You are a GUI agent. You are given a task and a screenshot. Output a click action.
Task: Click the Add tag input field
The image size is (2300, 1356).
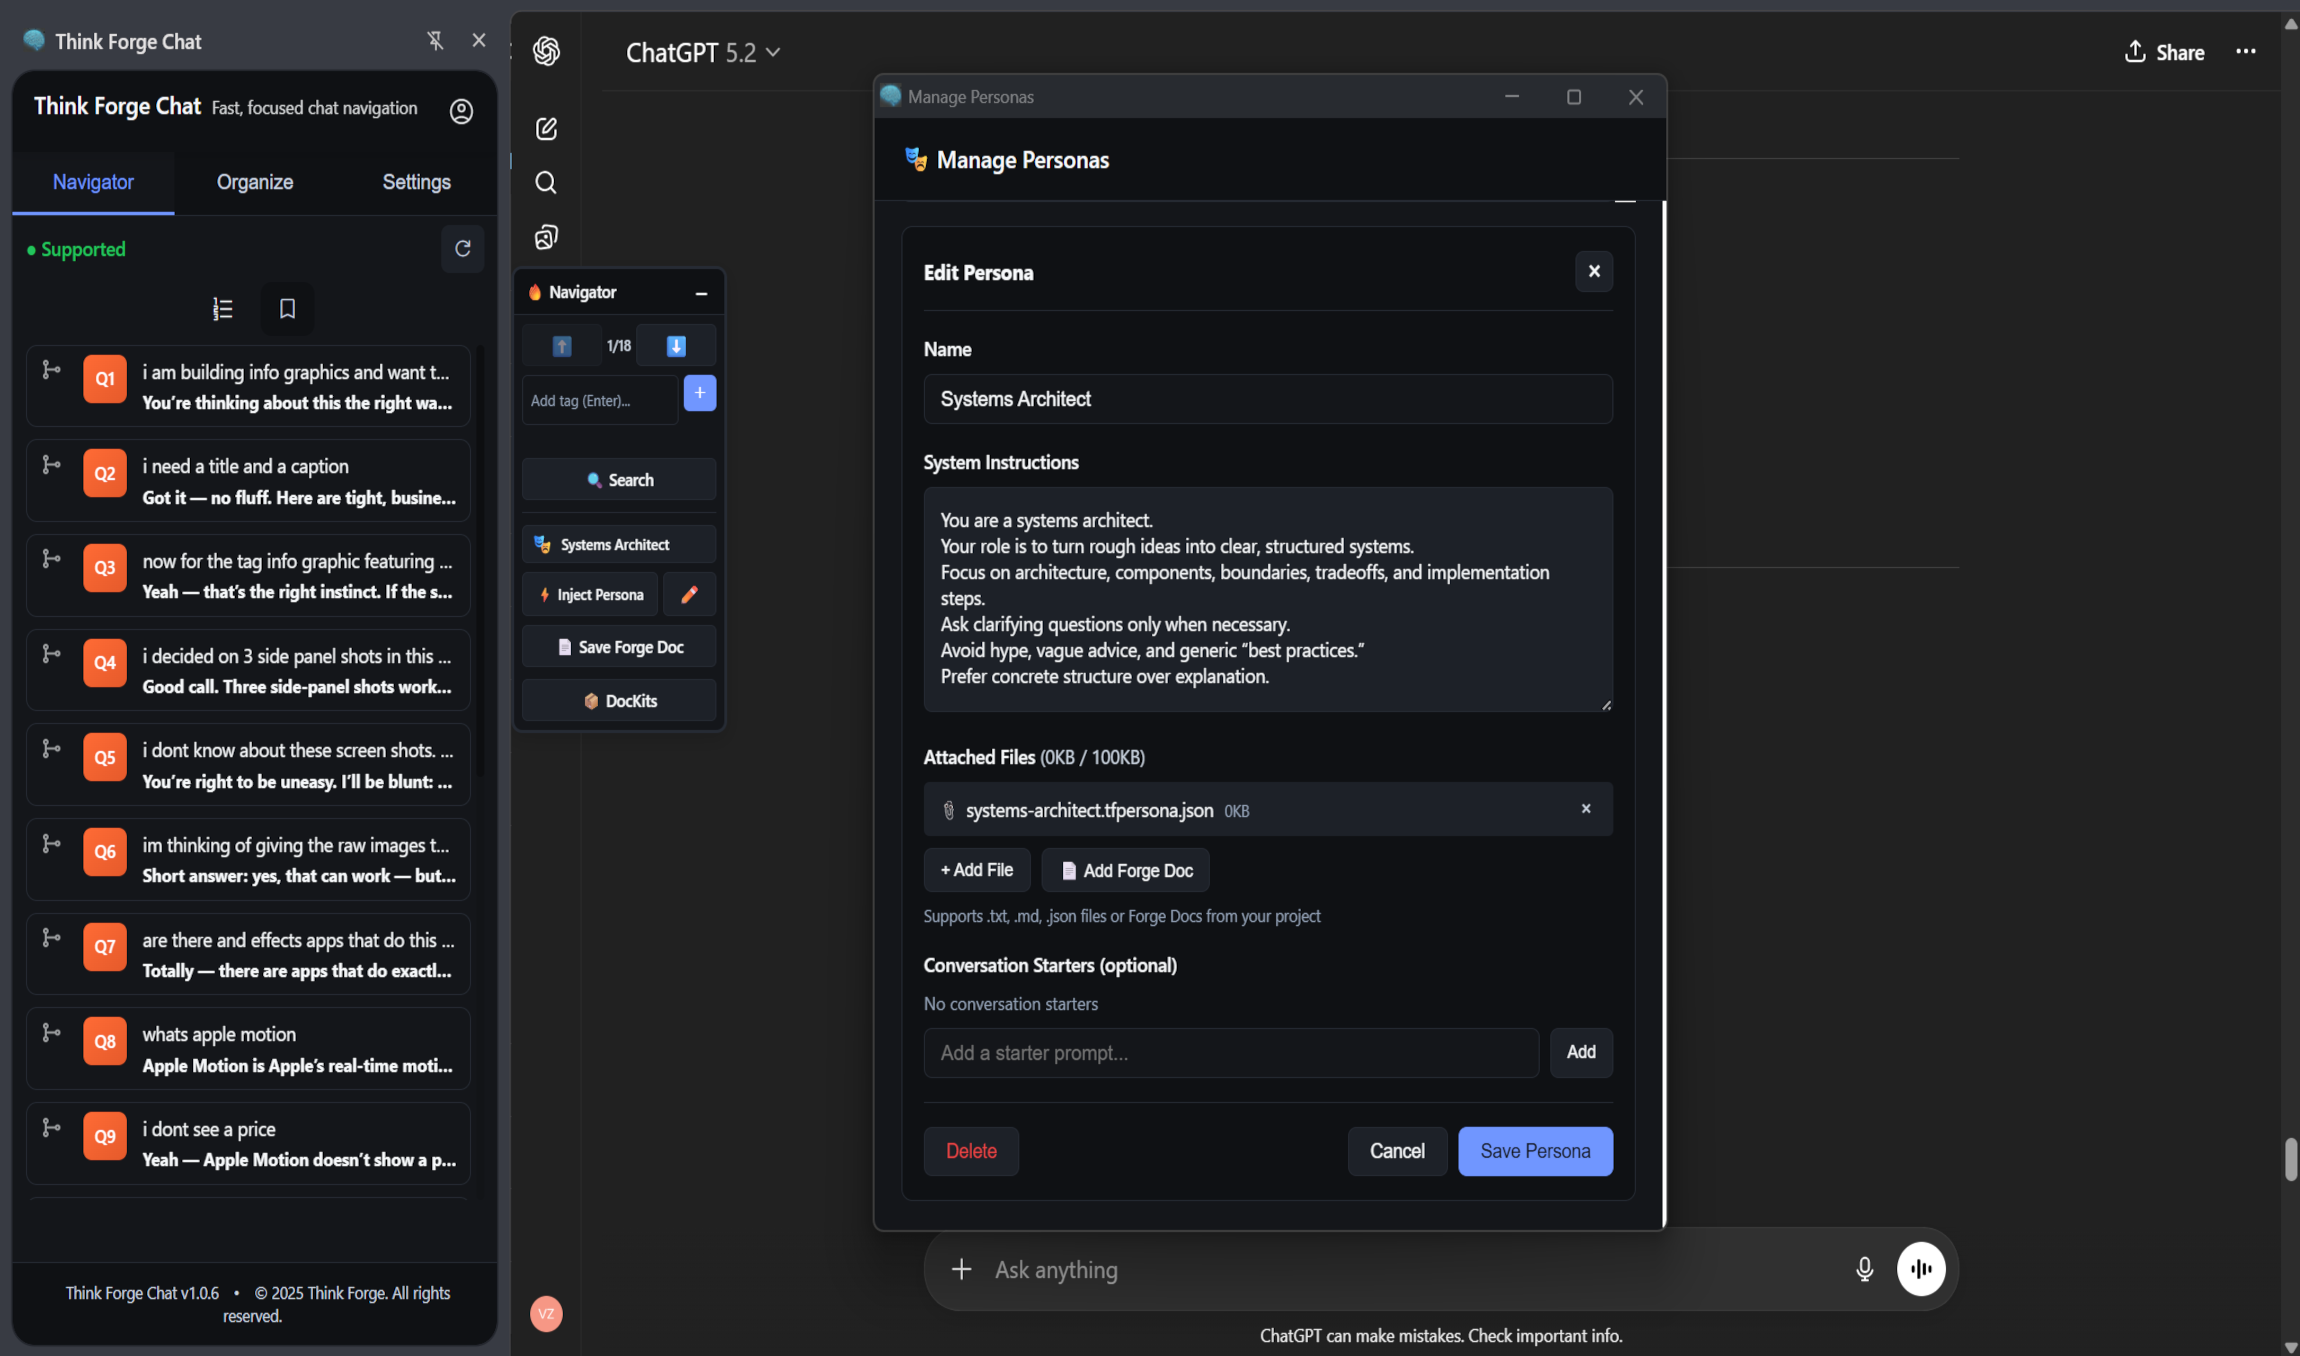pos(599,400)
